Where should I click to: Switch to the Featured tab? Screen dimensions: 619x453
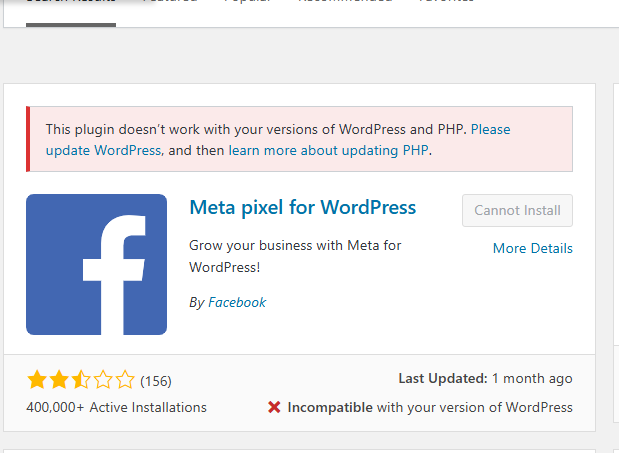click(170, 2)
